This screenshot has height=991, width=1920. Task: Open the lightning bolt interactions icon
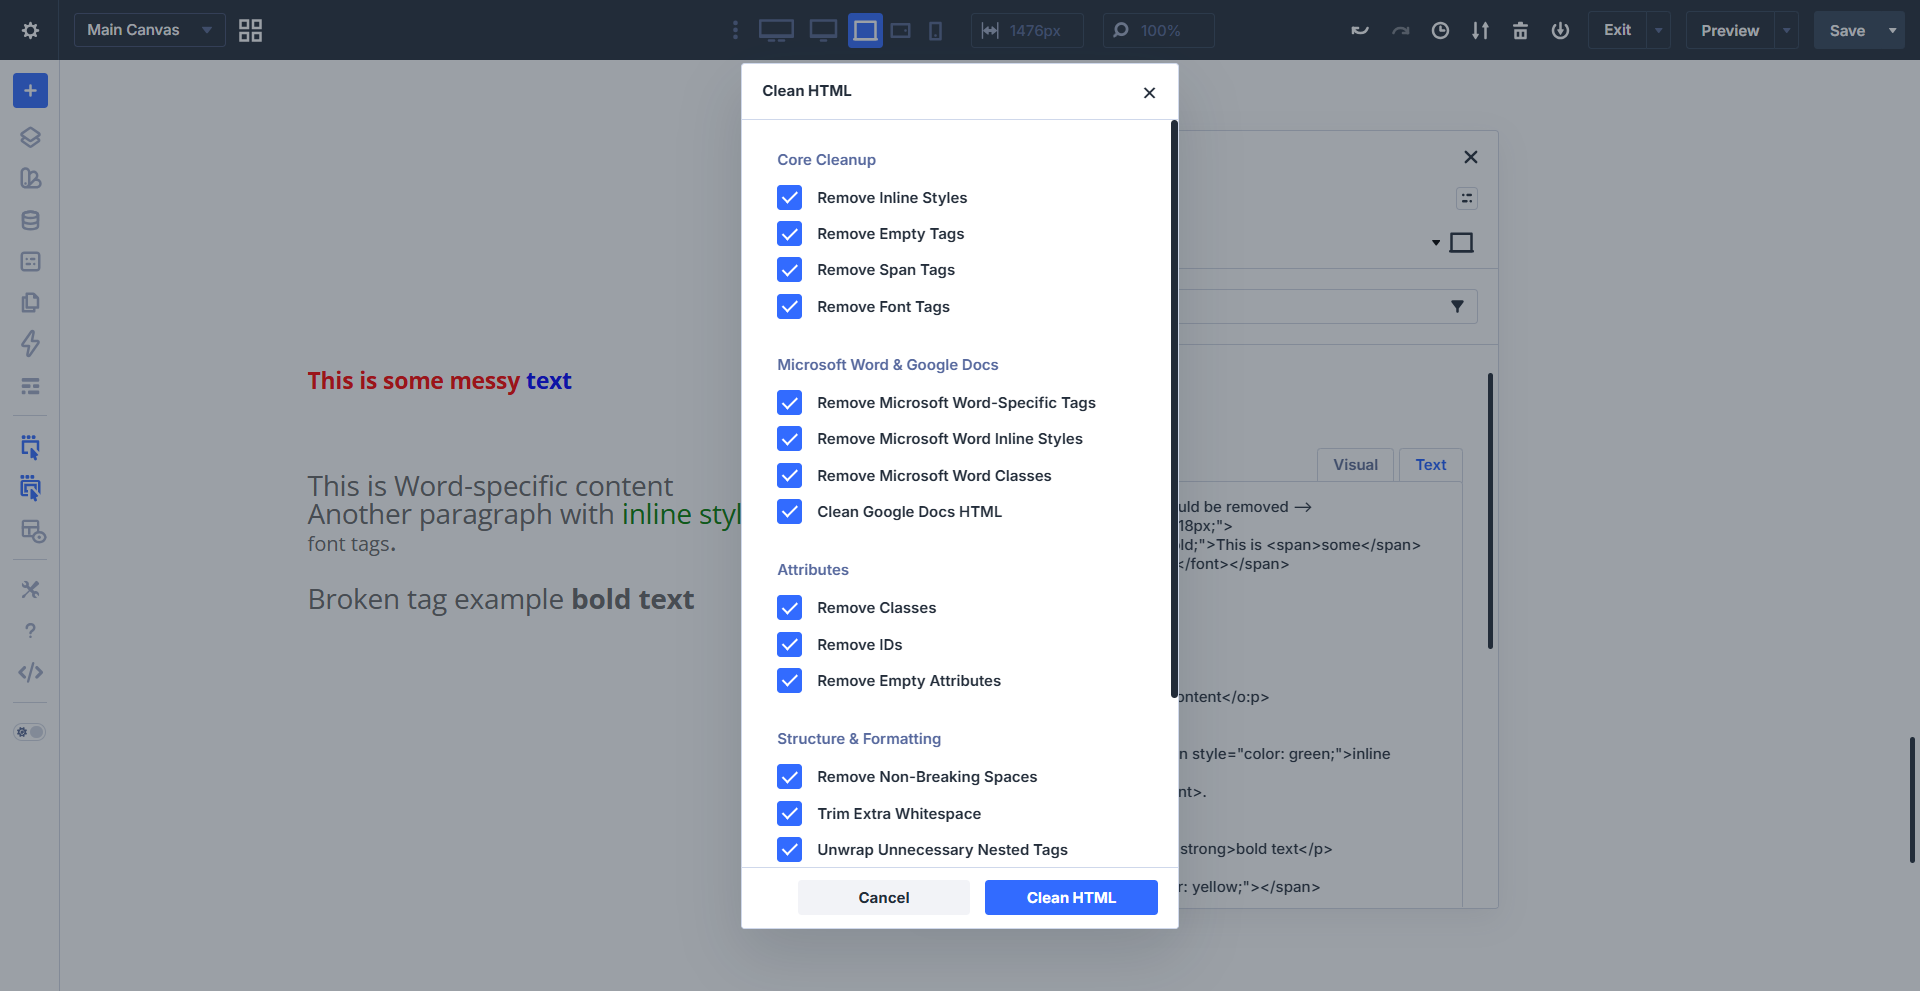tap(30, 344)
